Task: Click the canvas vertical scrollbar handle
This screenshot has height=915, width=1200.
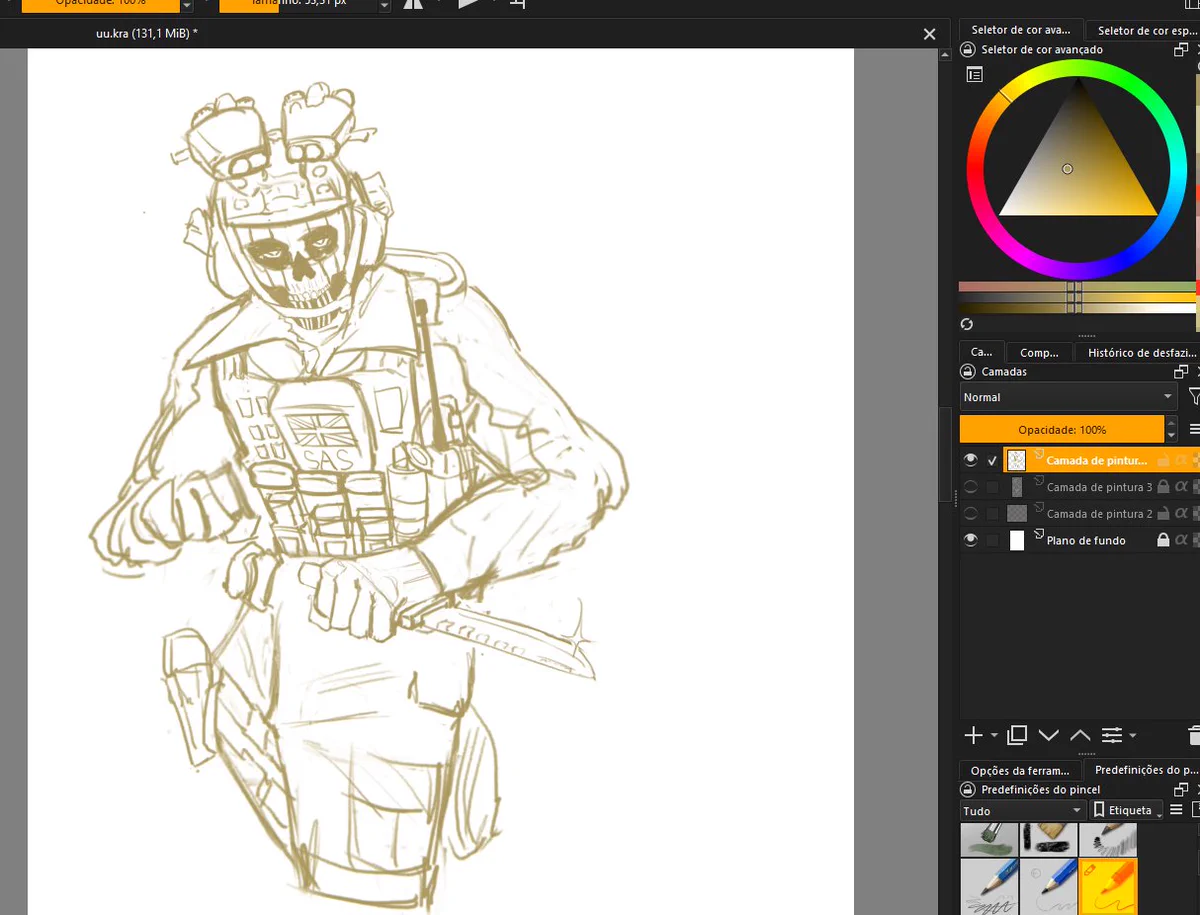Action: click(x=945, y=455)
